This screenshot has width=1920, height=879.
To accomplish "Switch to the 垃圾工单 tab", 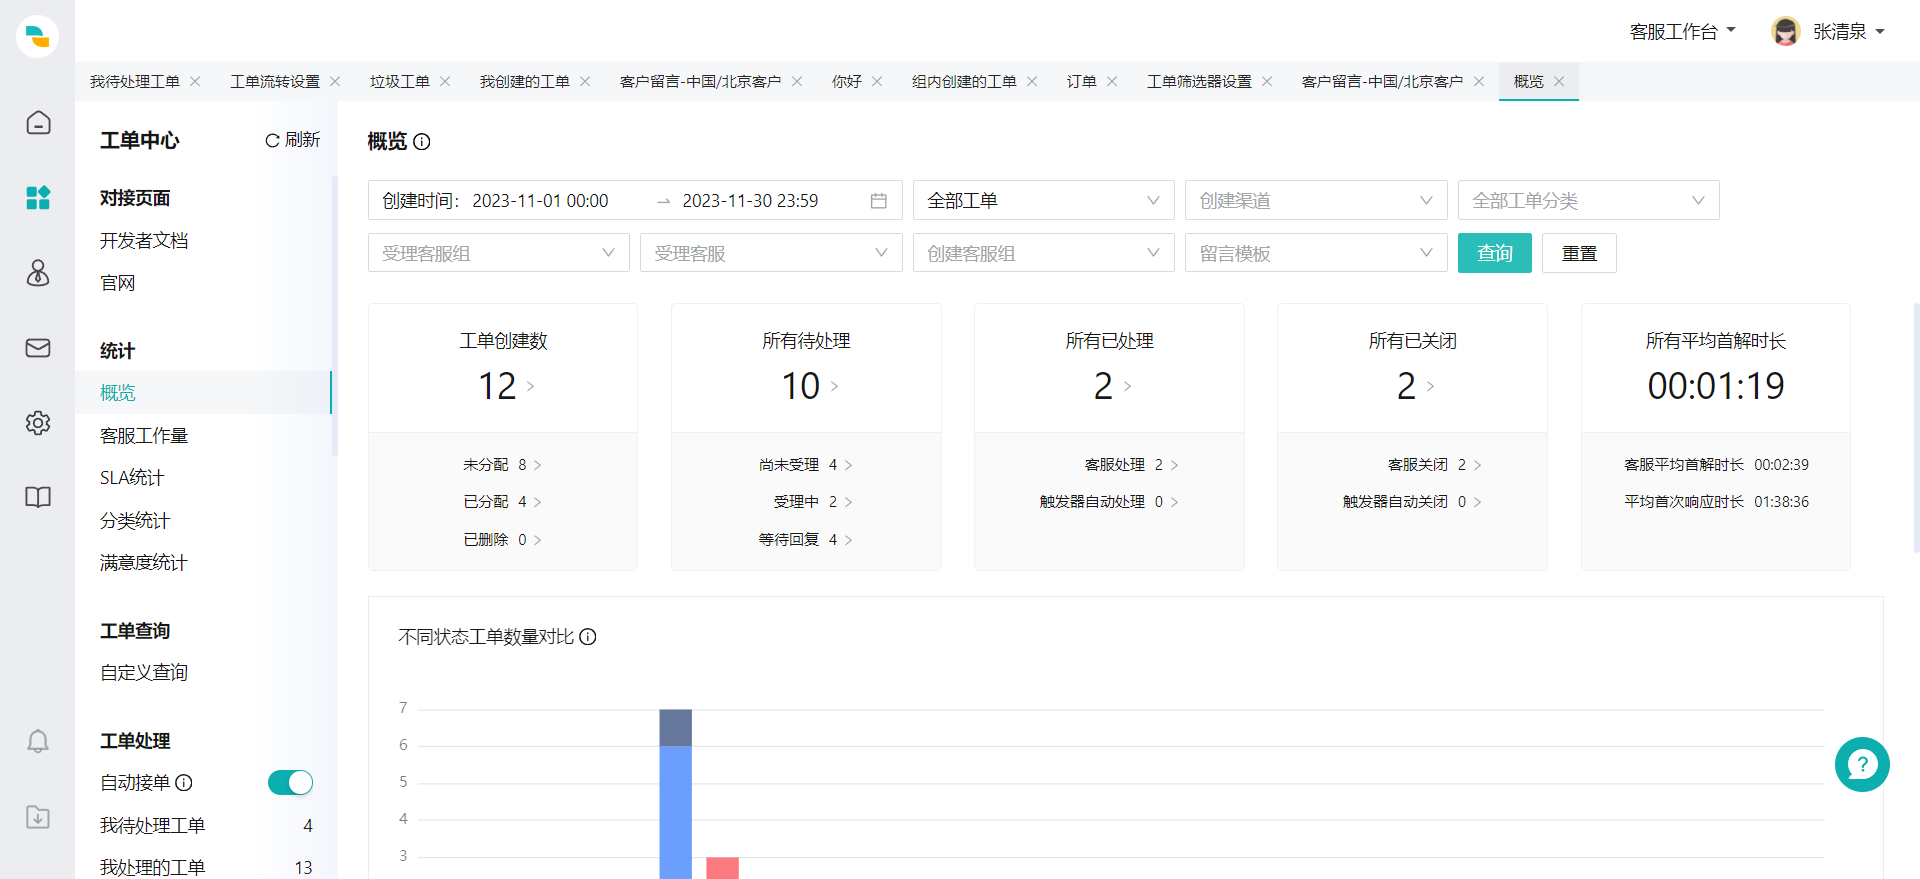I will [x=400, y=82].
